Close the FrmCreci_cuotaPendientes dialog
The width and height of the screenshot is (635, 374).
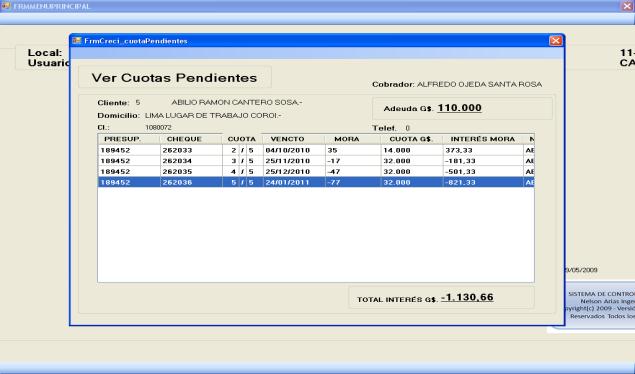[x=555, y=40]
